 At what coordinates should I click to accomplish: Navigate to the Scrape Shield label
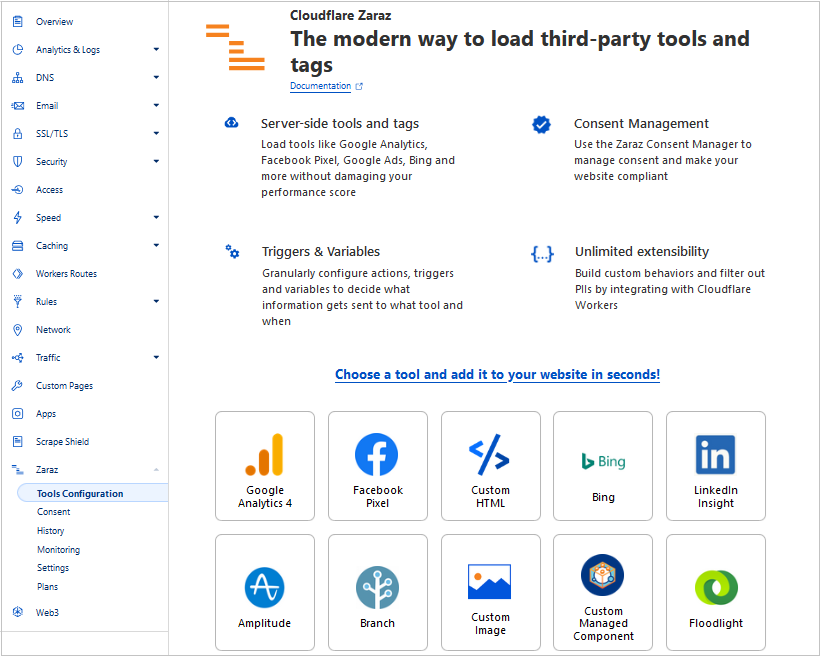pos(62,442)
